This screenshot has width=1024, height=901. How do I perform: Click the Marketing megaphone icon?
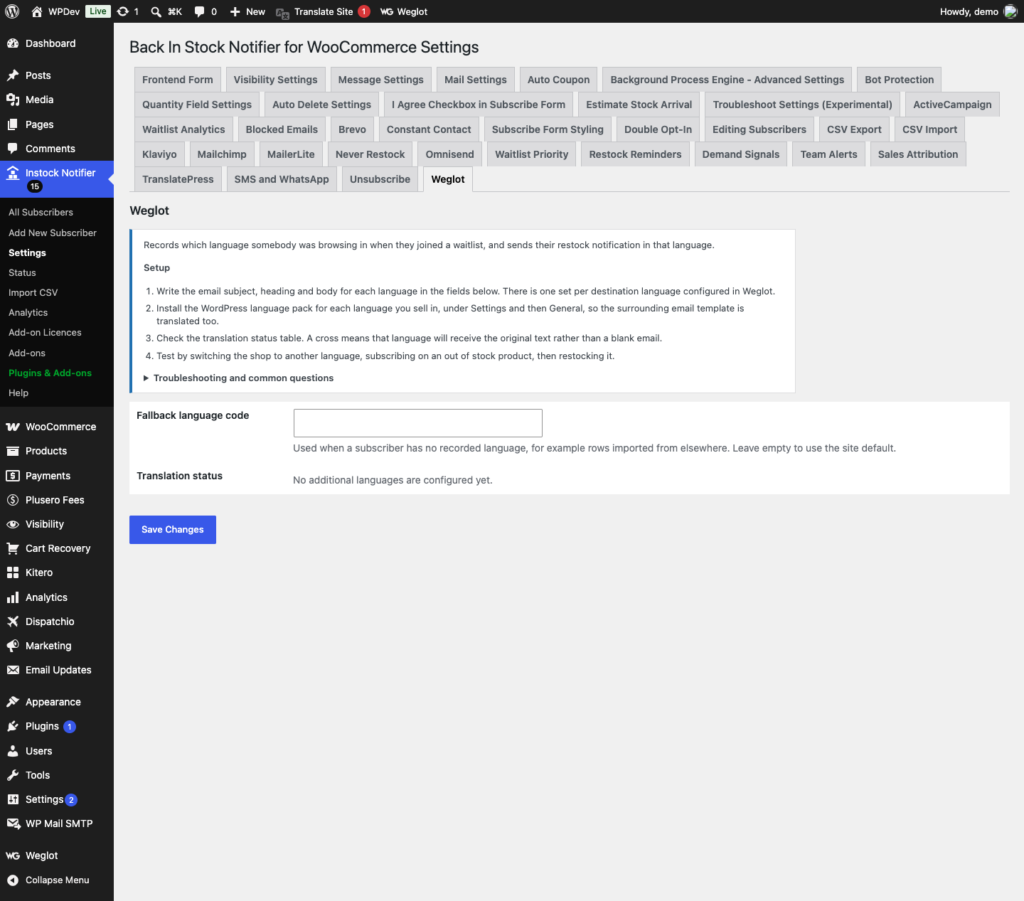coord(12,645)
